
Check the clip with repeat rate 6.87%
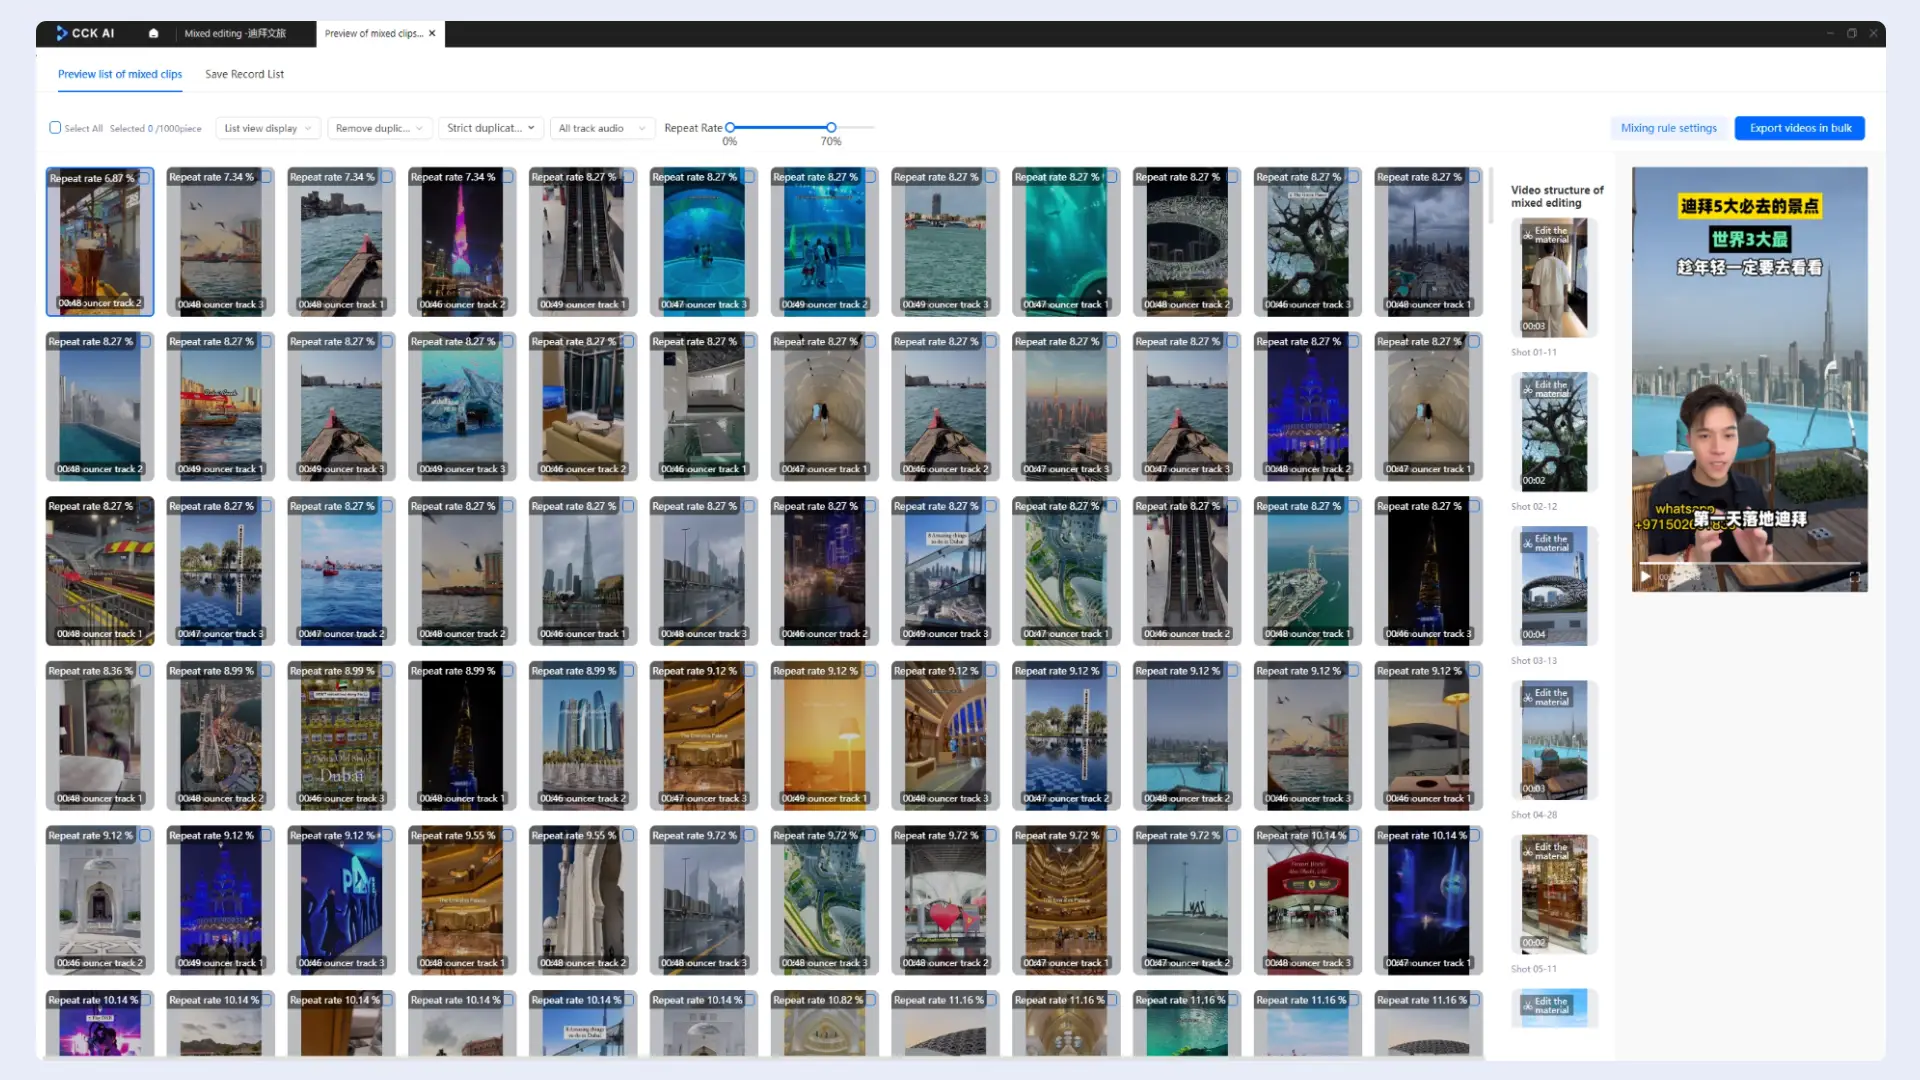(145, 178)
